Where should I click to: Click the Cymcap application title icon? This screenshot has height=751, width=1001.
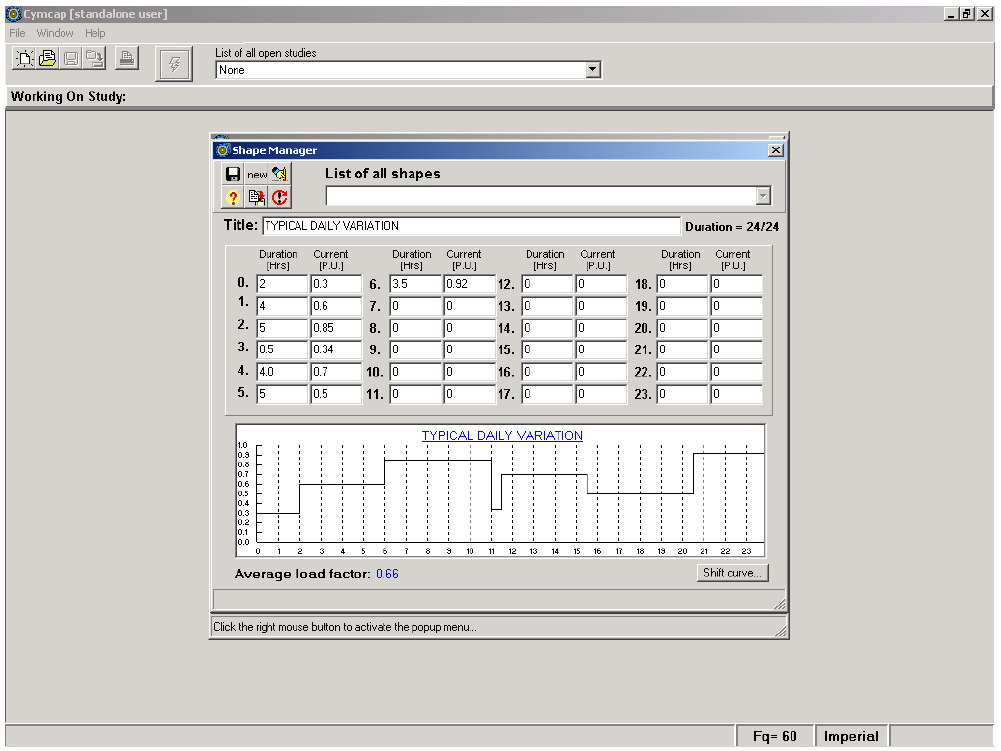(13, 14)
